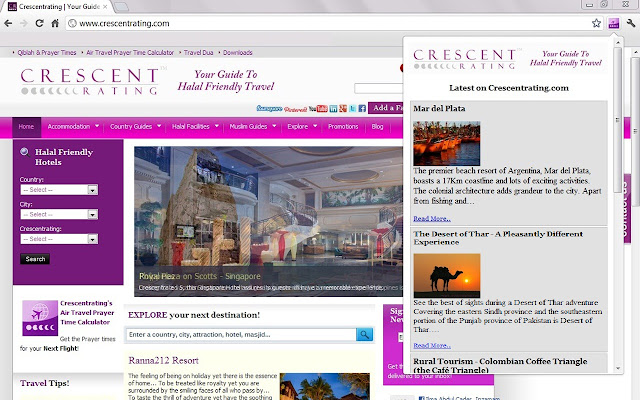Close the Crescentrating browser tab
Viewport: 640px width, 400px height.
coord(105,7)
